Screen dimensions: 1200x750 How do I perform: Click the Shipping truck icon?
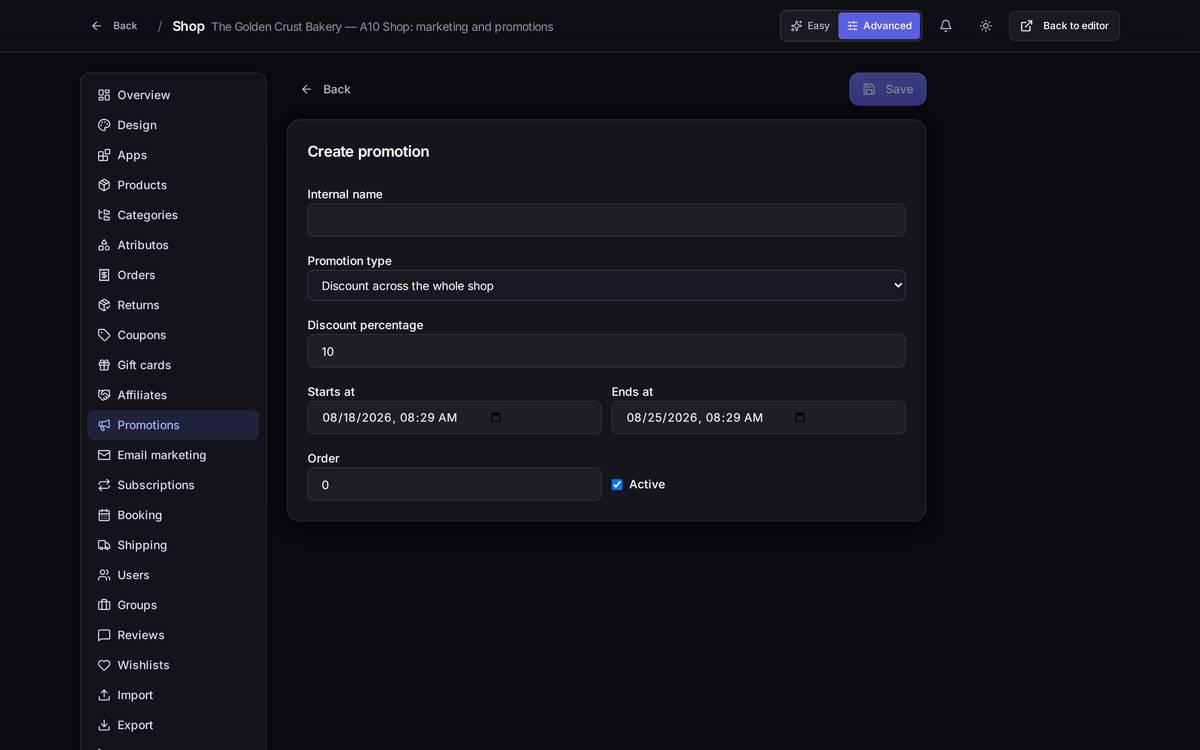click(104, 545)
